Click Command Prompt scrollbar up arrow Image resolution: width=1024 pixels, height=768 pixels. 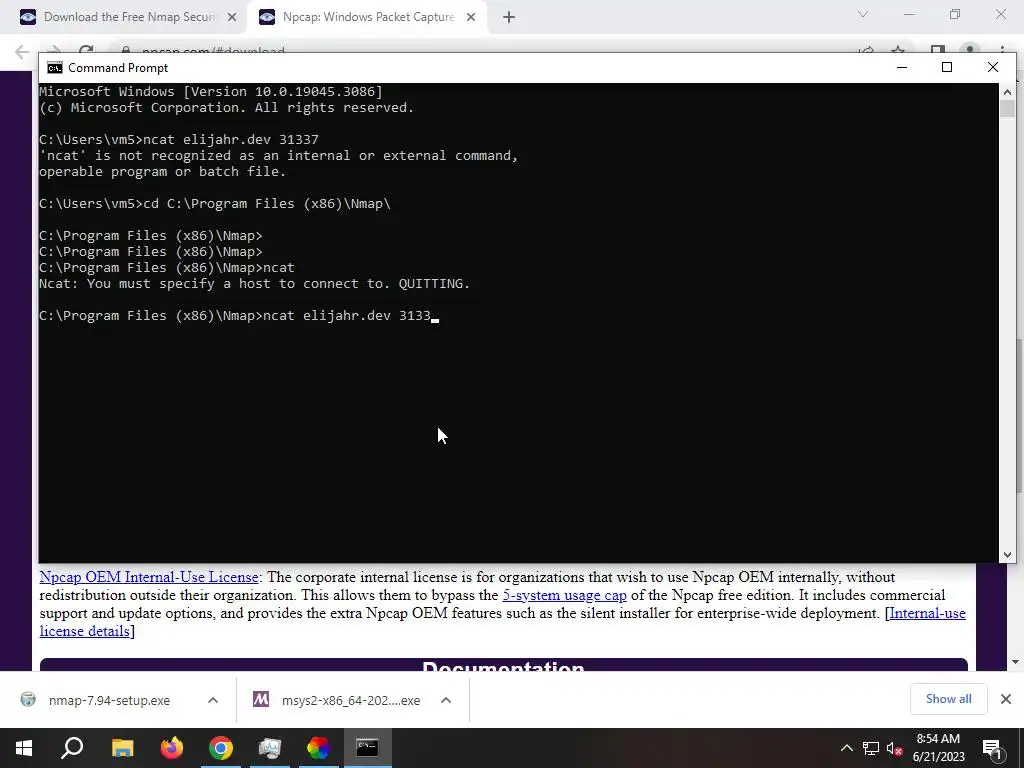tap(1007, 92)
